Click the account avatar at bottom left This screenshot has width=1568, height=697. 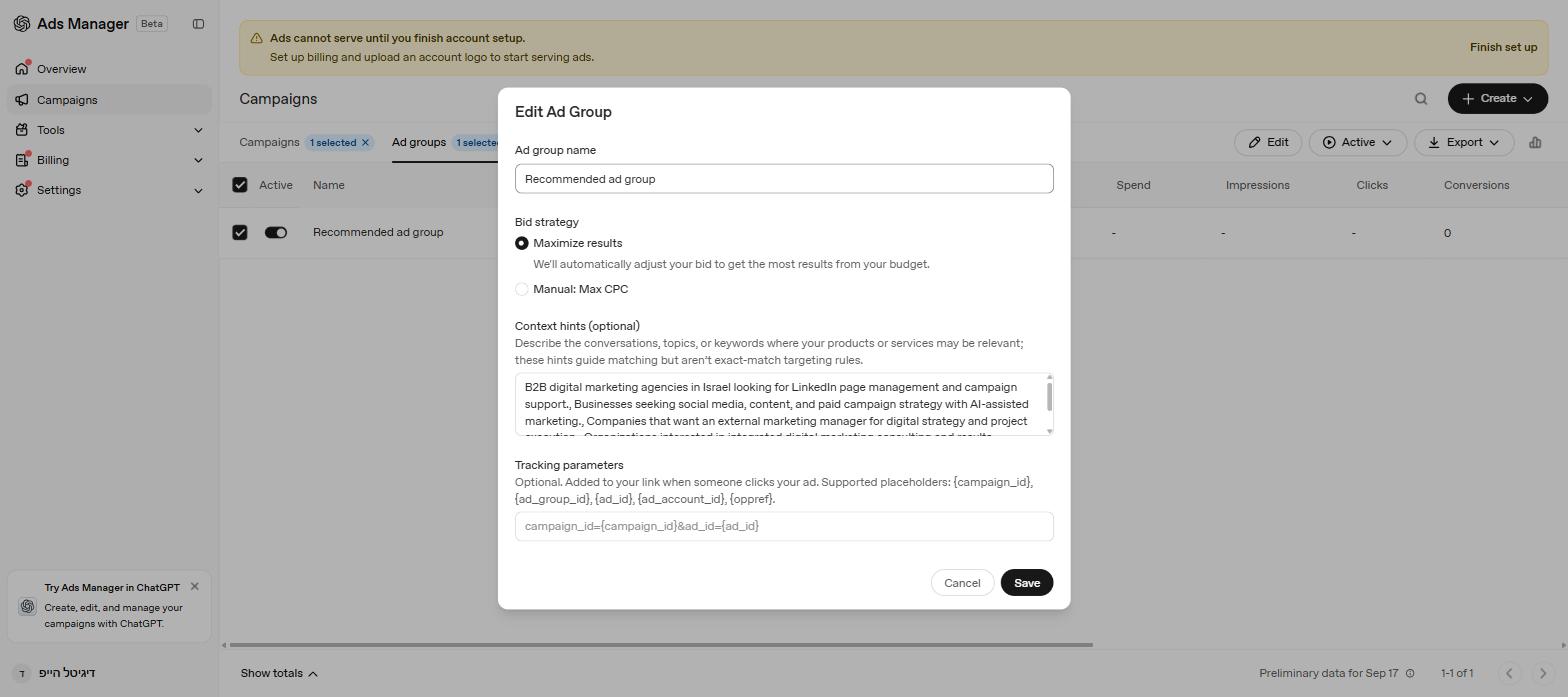pyautogui.click(x=22, y=673)
